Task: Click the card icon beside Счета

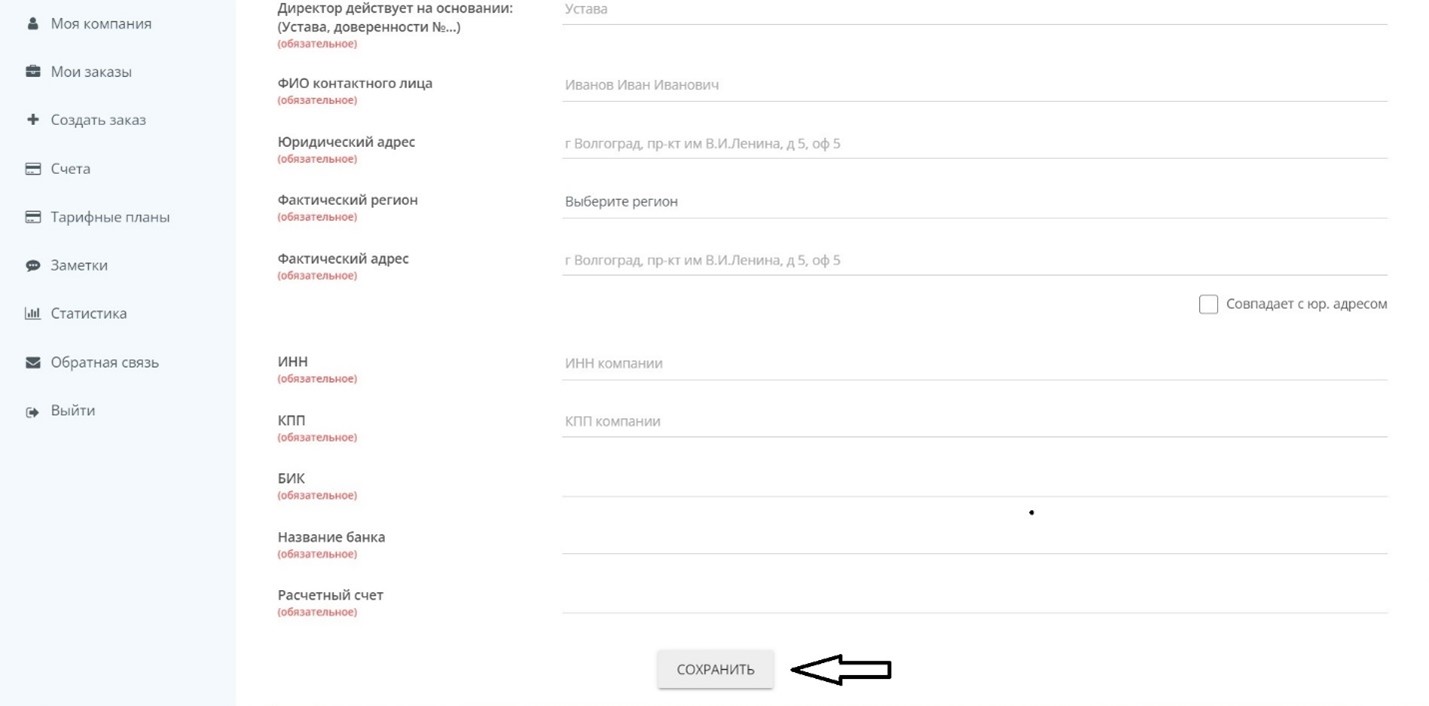Action: point(32,169)
